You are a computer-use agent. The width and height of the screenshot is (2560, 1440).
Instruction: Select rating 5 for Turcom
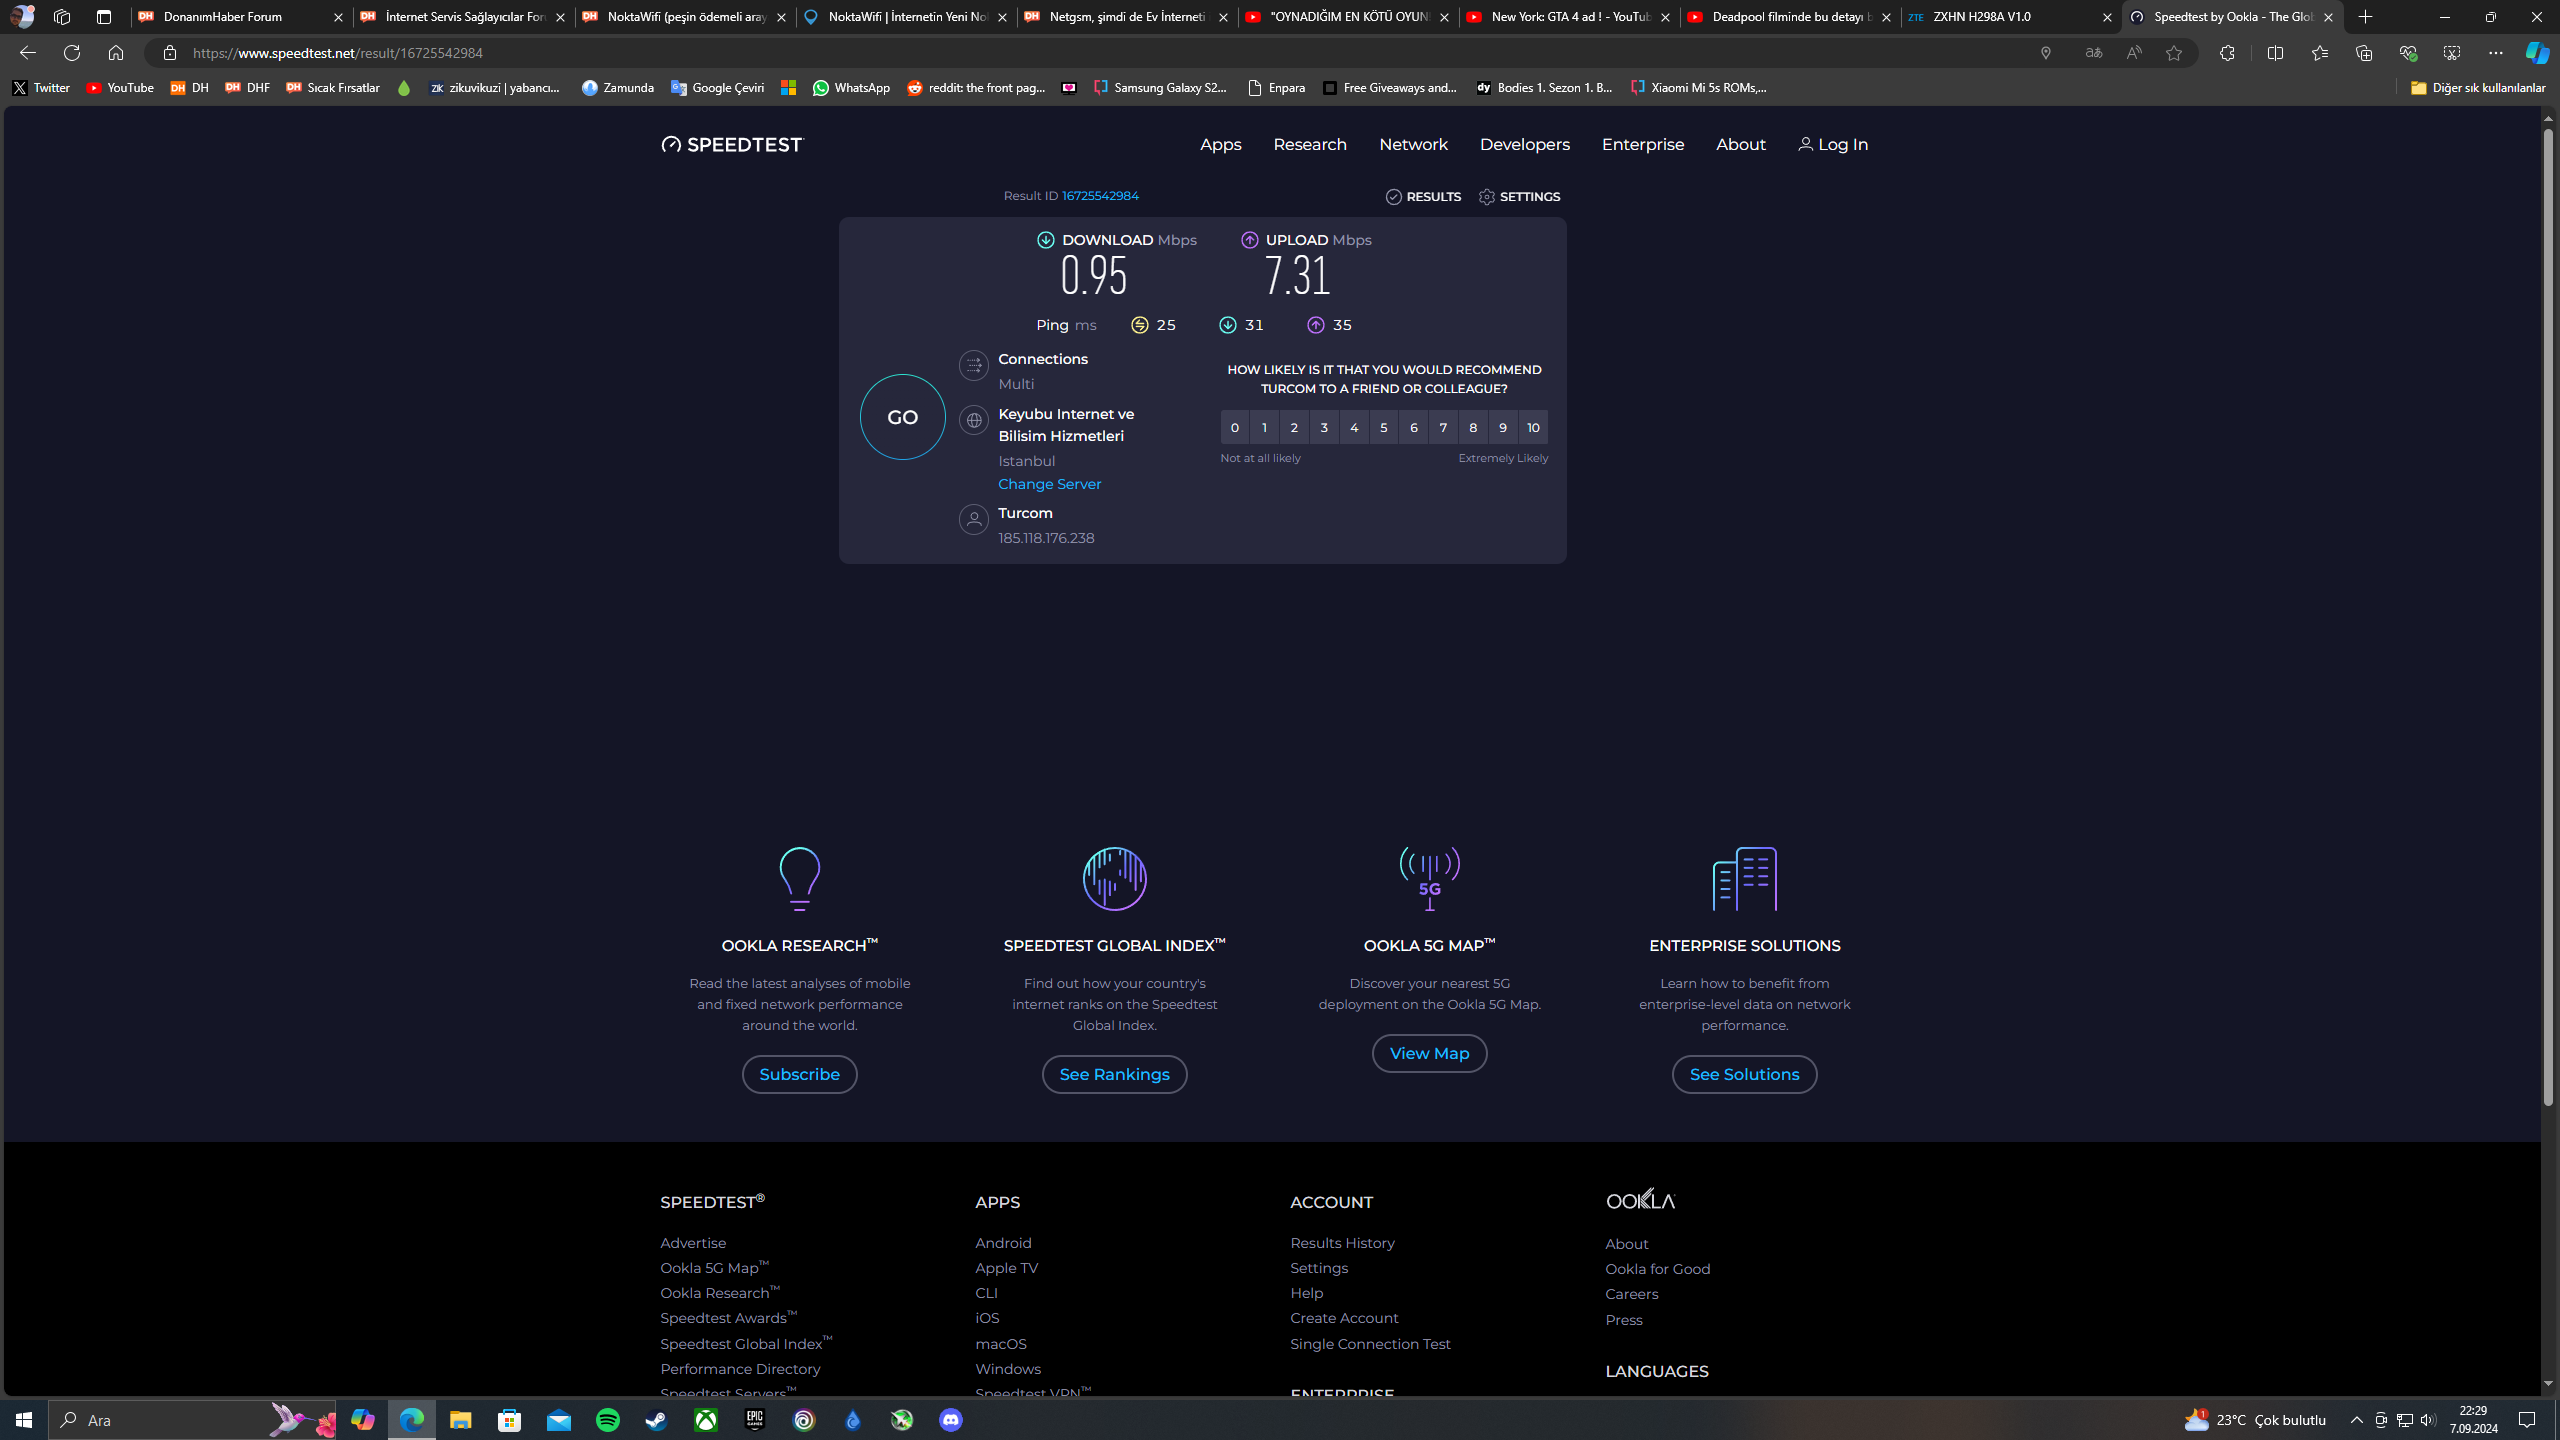click(x=1384, y=427)
